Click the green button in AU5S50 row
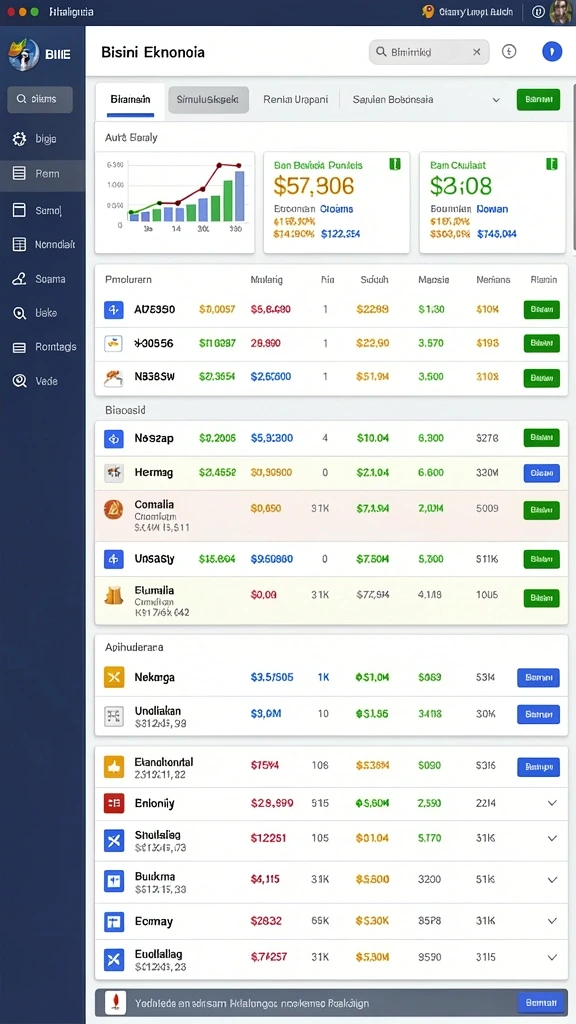 [x=541, y=310]
